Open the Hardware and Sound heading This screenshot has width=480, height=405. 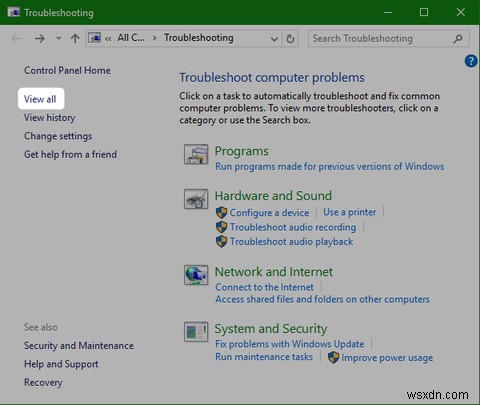[x=273, y=196]
